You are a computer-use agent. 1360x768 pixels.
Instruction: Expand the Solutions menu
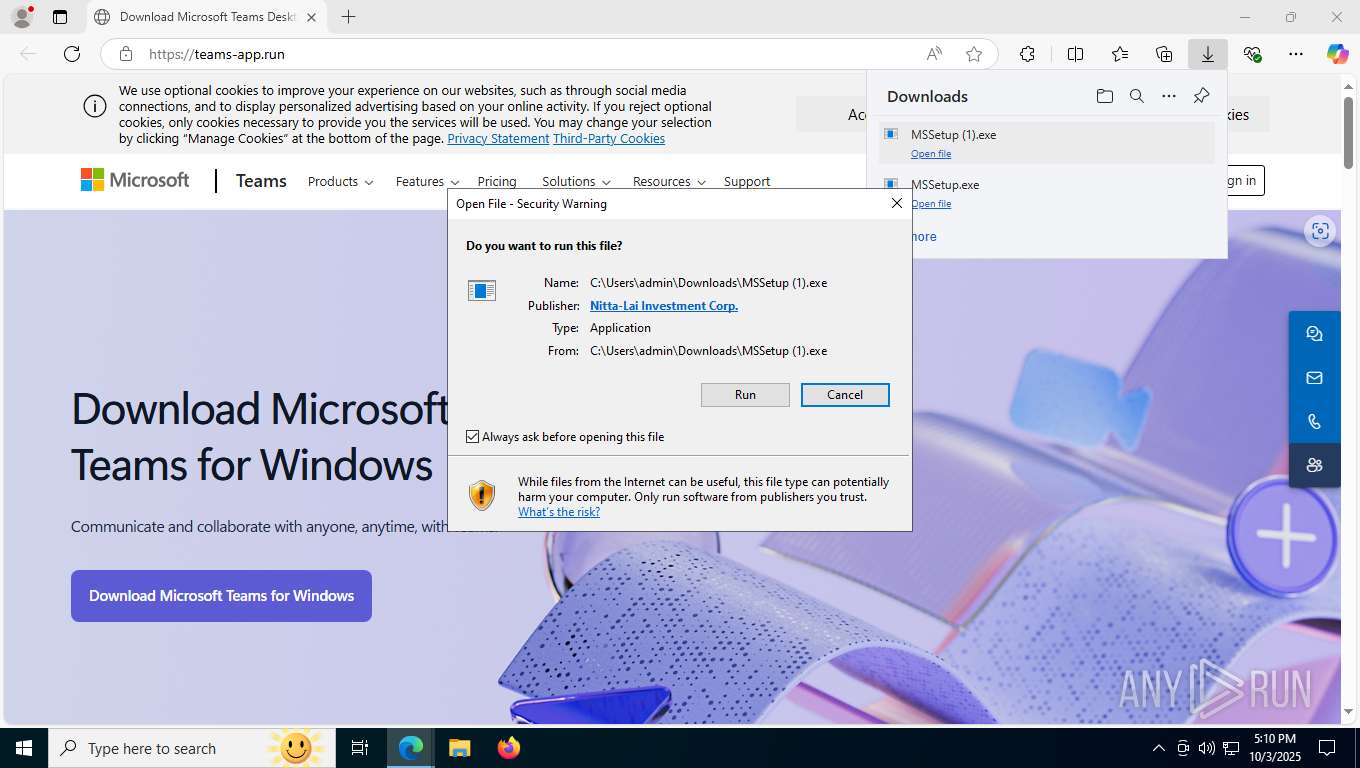(x=576, y=182)
